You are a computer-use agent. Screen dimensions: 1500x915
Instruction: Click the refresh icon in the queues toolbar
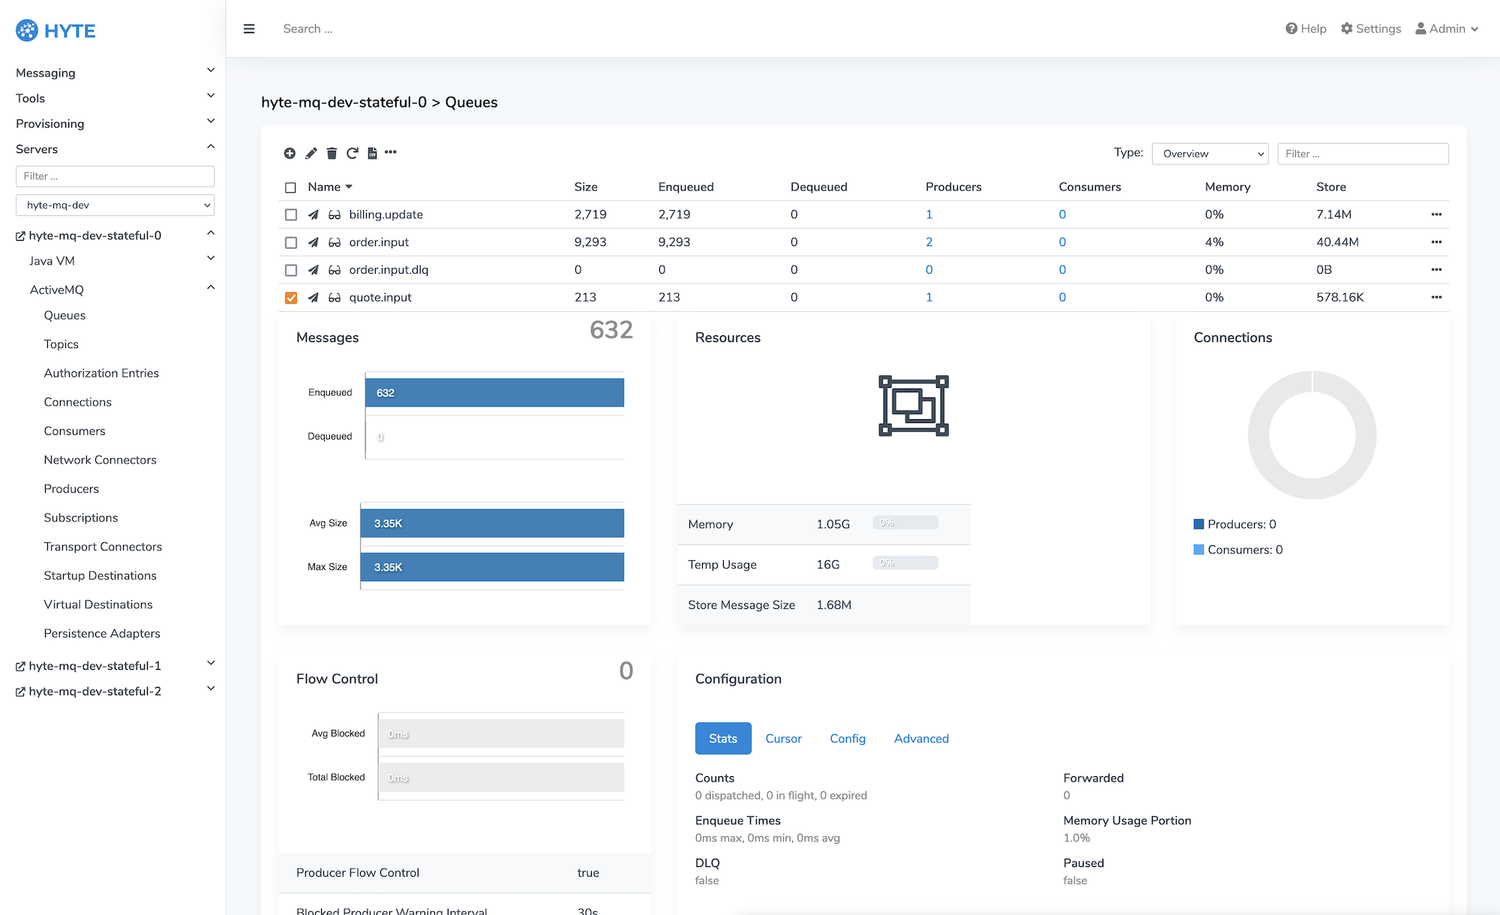tap(352, 153)
